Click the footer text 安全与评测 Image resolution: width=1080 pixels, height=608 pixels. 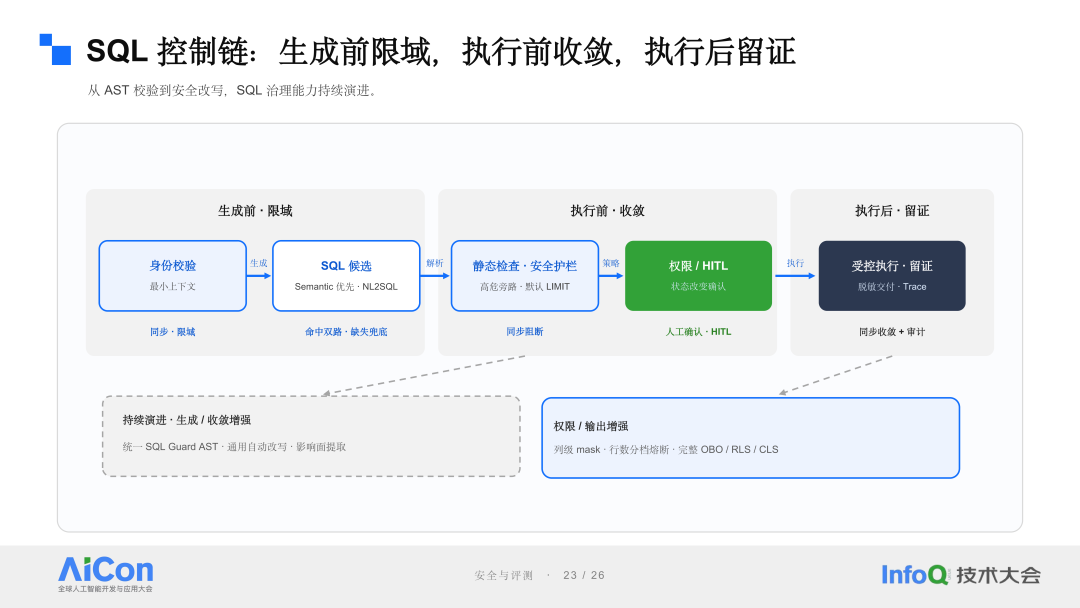[503, 575]
